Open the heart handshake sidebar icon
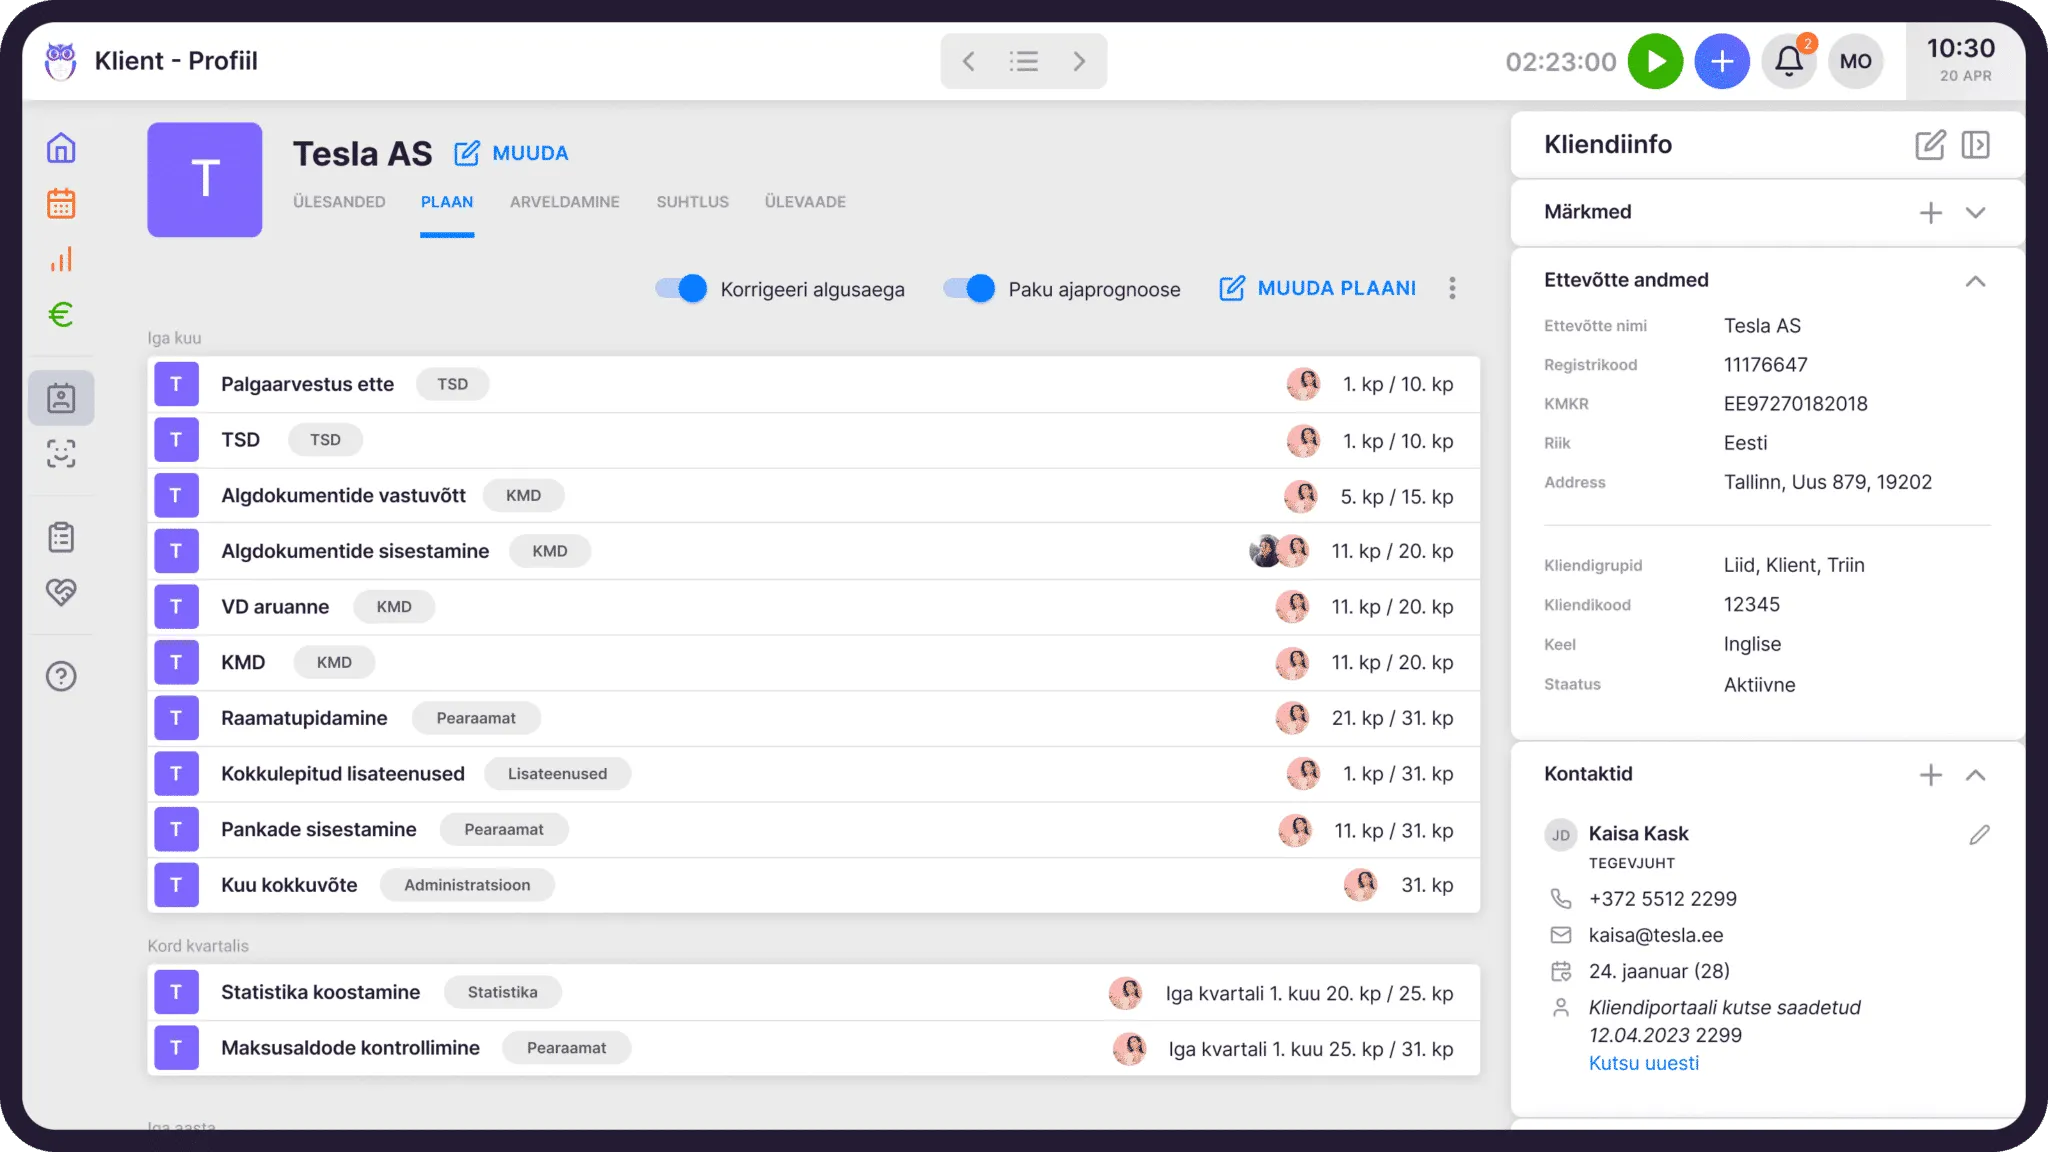Screen dimensions: 2048x1152 tap(61, 592)
